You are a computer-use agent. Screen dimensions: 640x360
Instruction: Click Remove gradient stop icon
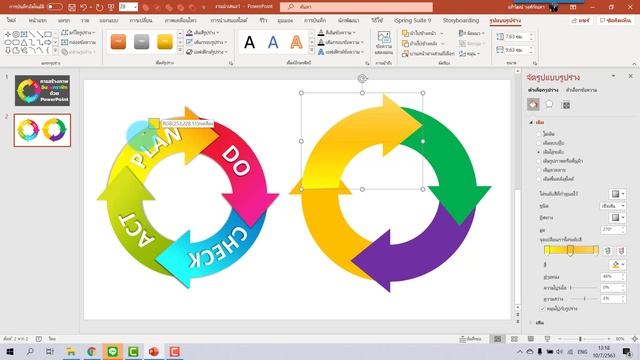point(621,251)
